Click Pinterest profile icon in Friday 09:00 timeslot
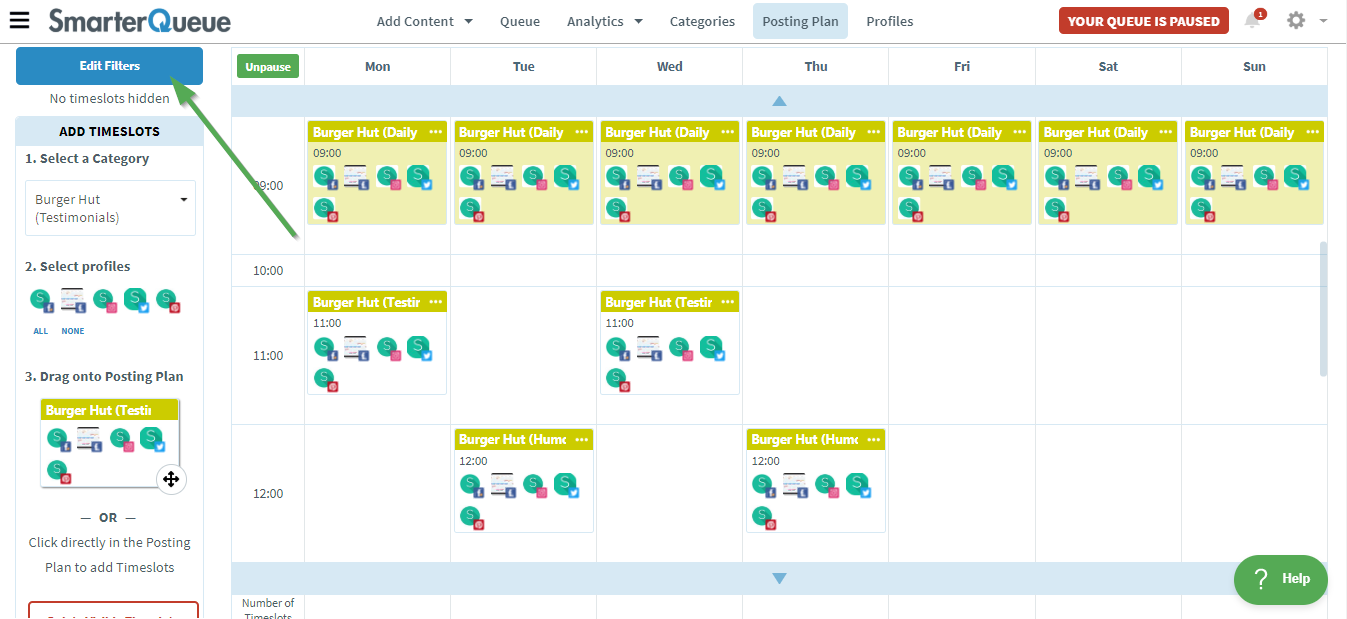Image resolution: width=1347 pixels, height=619 pixels. [x=910, y=209]
